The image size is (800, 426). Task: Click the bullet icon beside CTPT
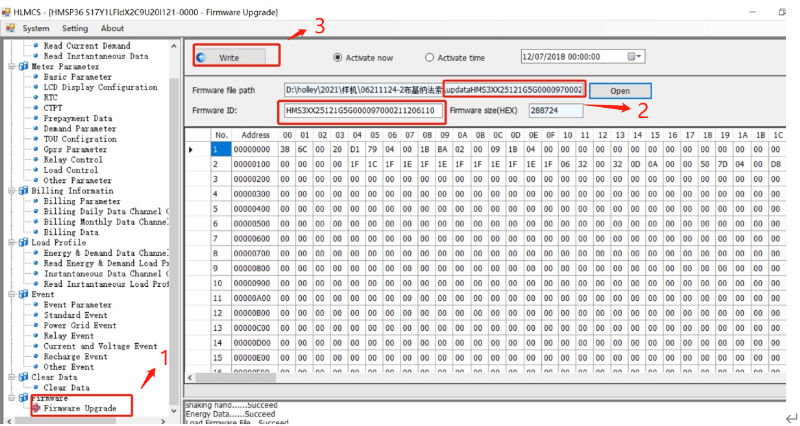[x=36, y=108]
